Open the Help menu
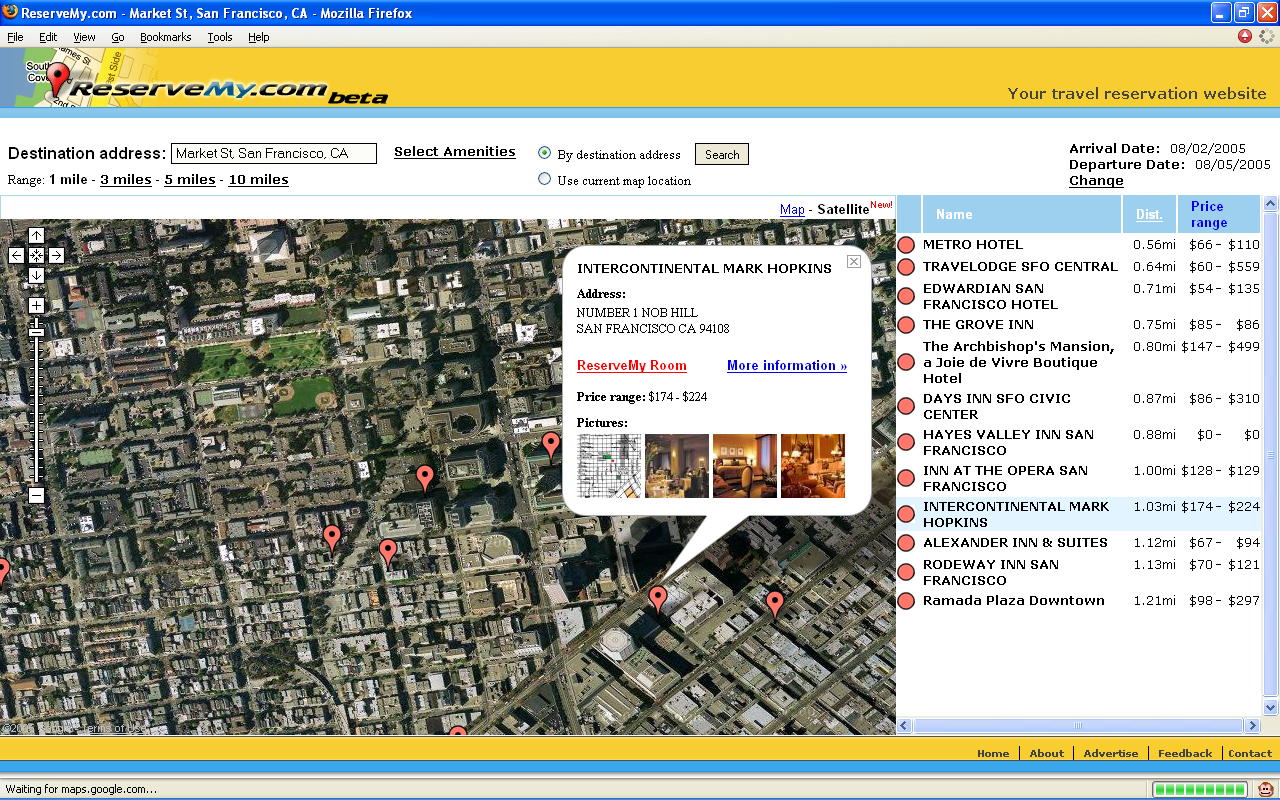Image resolution: width=1280 pixels, height=800 pixels. click(x=259, y=37)
